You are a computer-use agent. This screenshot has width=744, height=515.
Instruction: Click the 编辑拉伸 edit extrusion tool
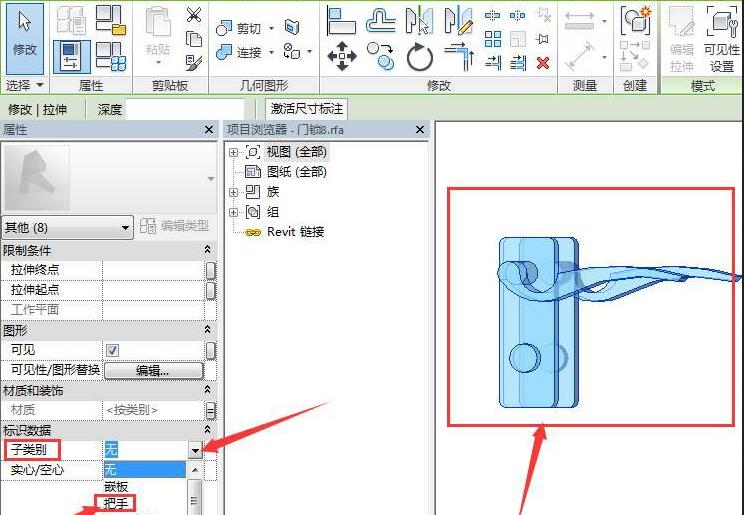click(x=682, y=39)
